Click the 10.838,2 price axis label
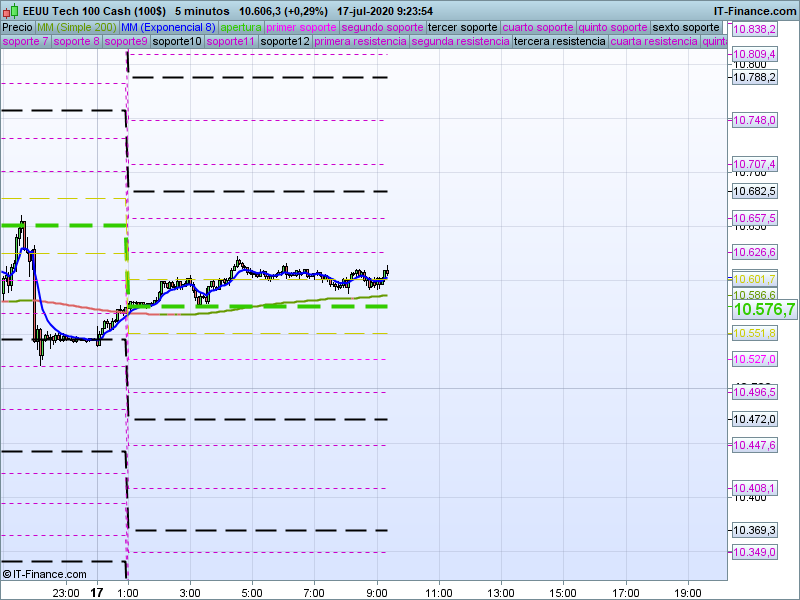Viewport: 800px width, 600px height. 754,30
